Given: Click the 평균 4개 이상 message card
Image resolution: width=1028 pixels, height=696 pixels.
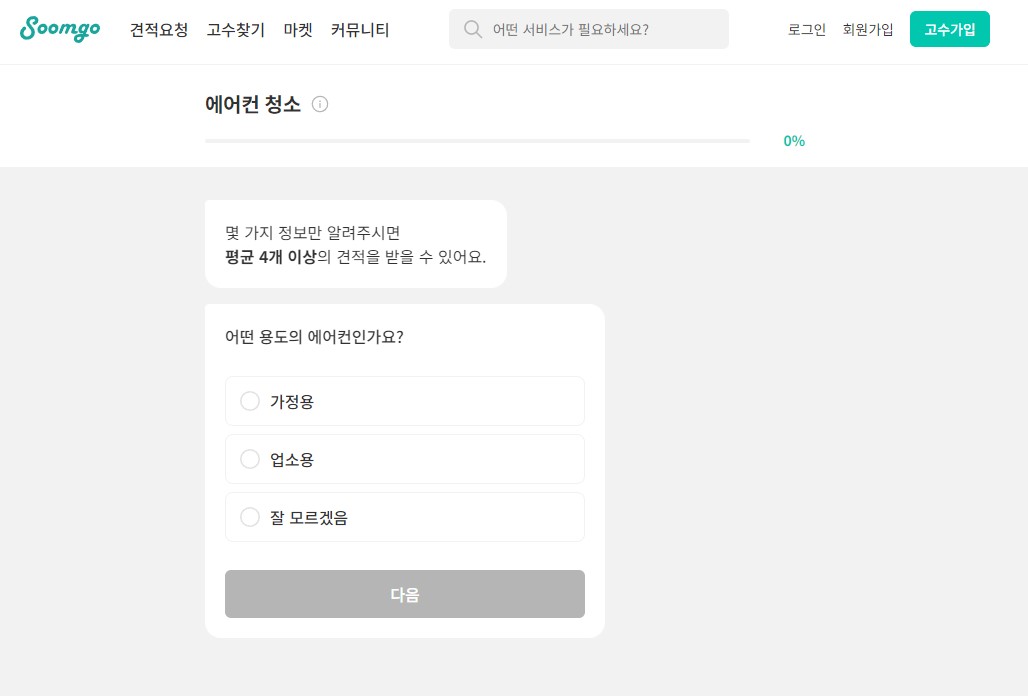Looking at the screenshot, I should click(x=355, y=243).
